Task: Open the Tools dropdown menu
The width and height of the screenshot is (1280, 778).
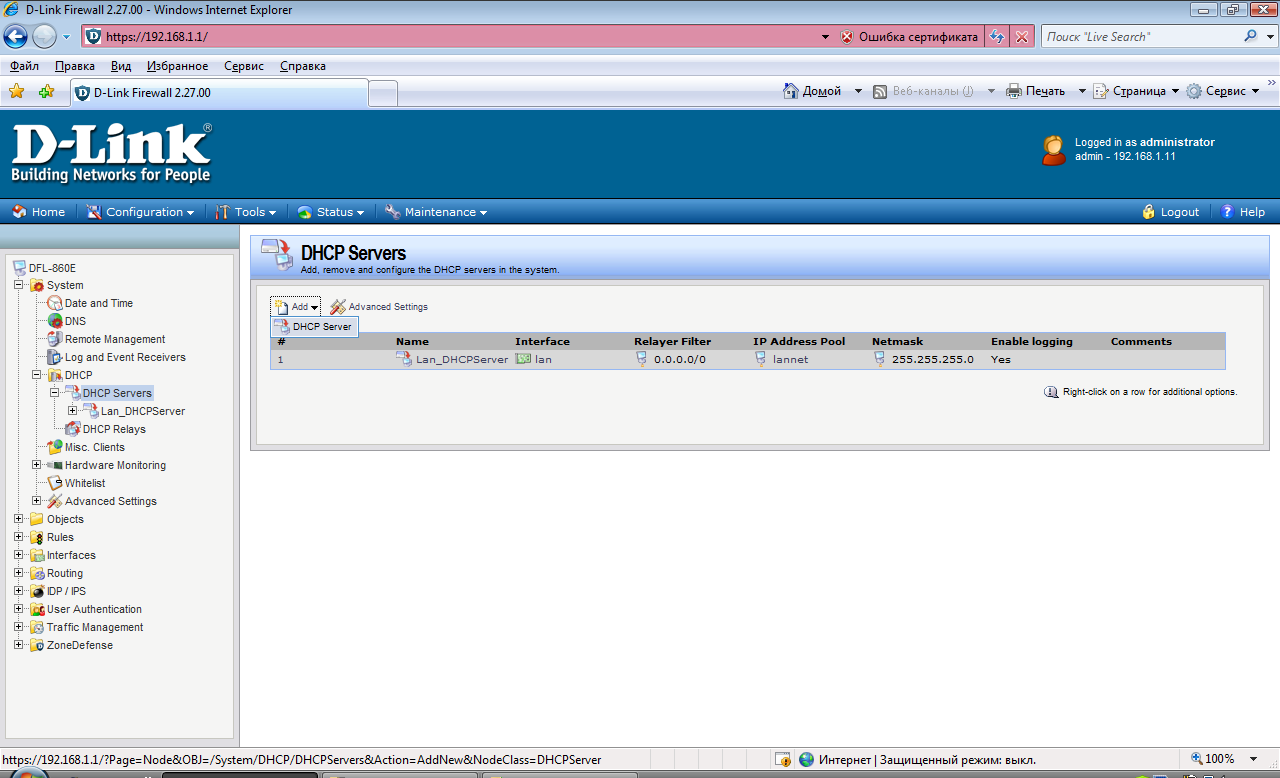Action: pyautogui.click(x=246, y=212)
